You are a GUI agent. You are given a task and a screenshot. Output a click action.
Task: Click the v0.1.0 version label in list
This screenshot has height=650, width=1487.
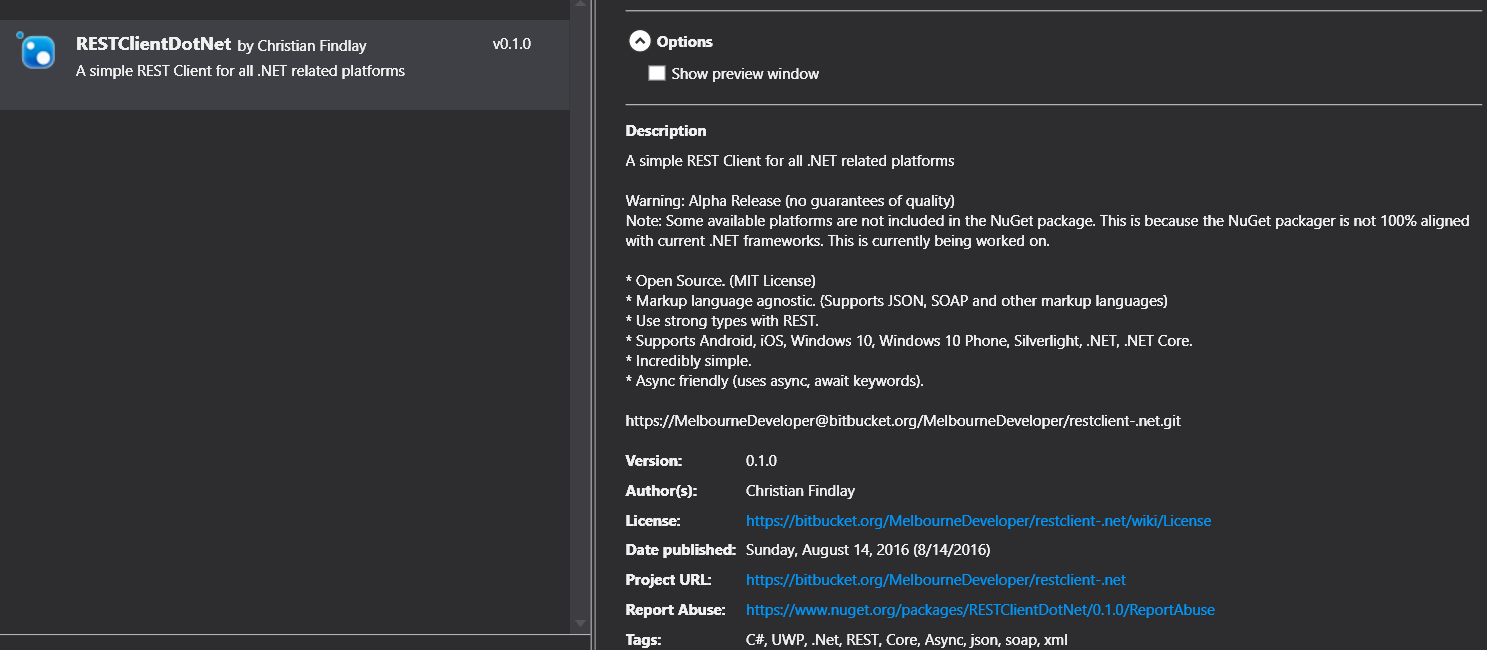coord(512,45)
